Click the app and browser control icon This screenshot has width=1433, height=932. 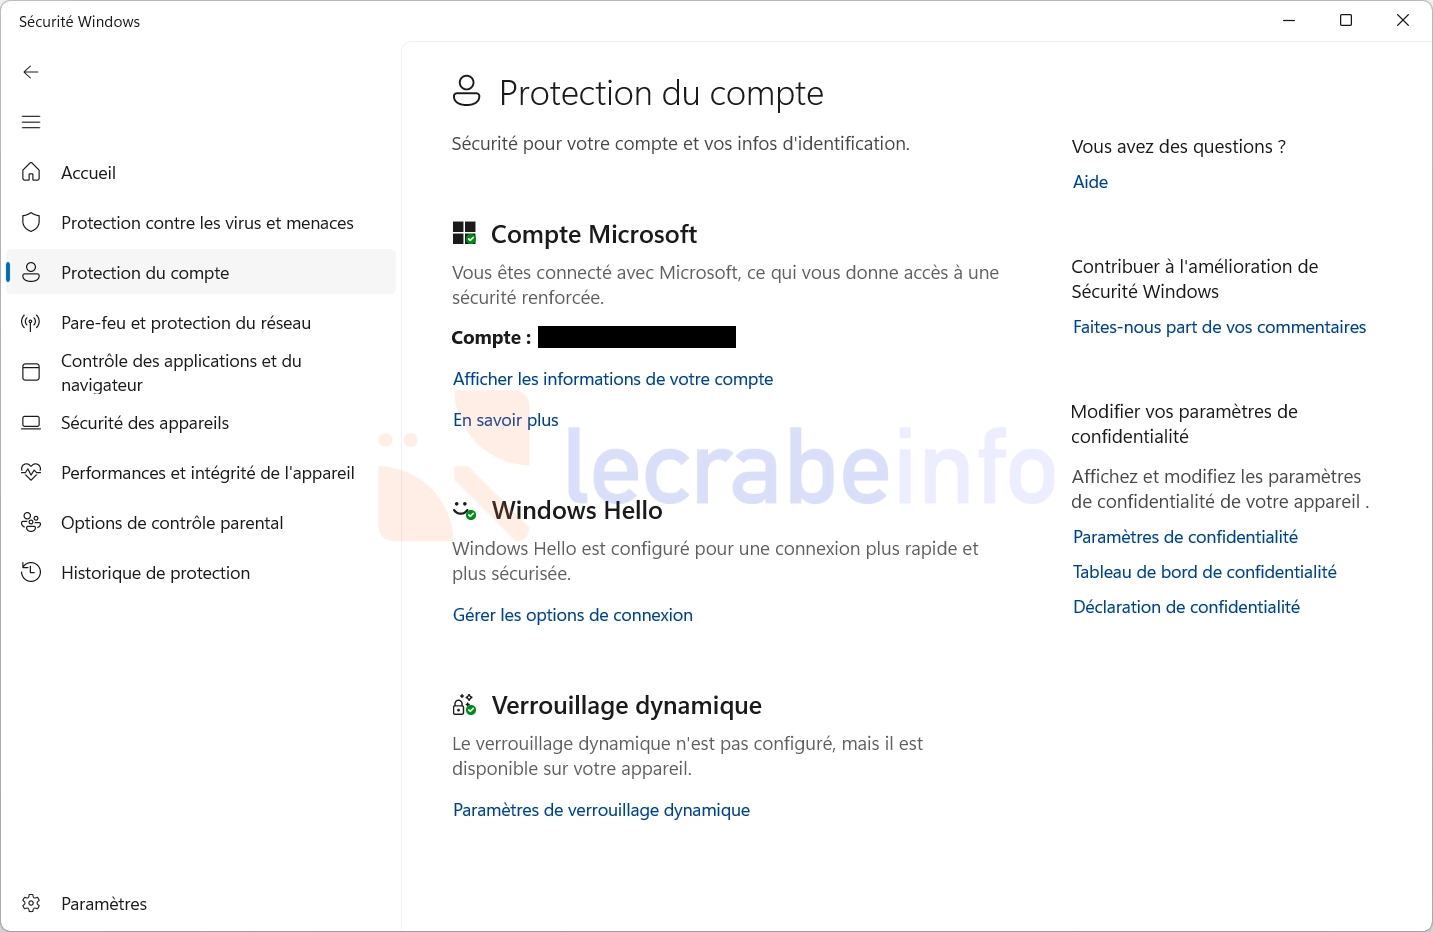tap(31, 372)
